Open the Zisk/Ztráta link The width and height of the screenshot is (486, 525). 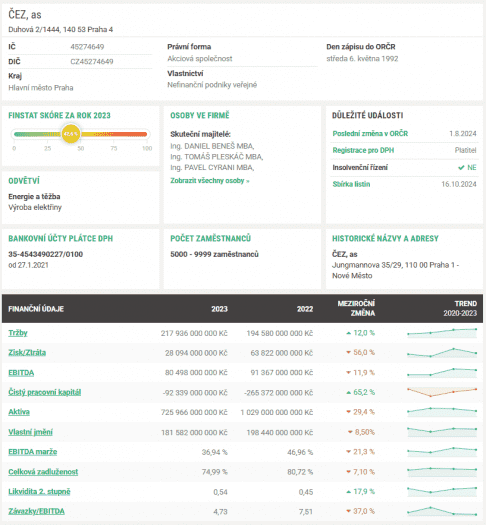tap(27, 353)
